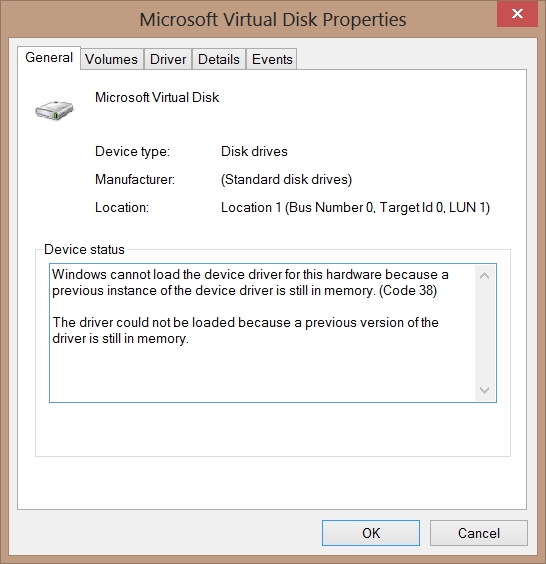
Task: Close the Properties dialog
Action: point(517,14)
